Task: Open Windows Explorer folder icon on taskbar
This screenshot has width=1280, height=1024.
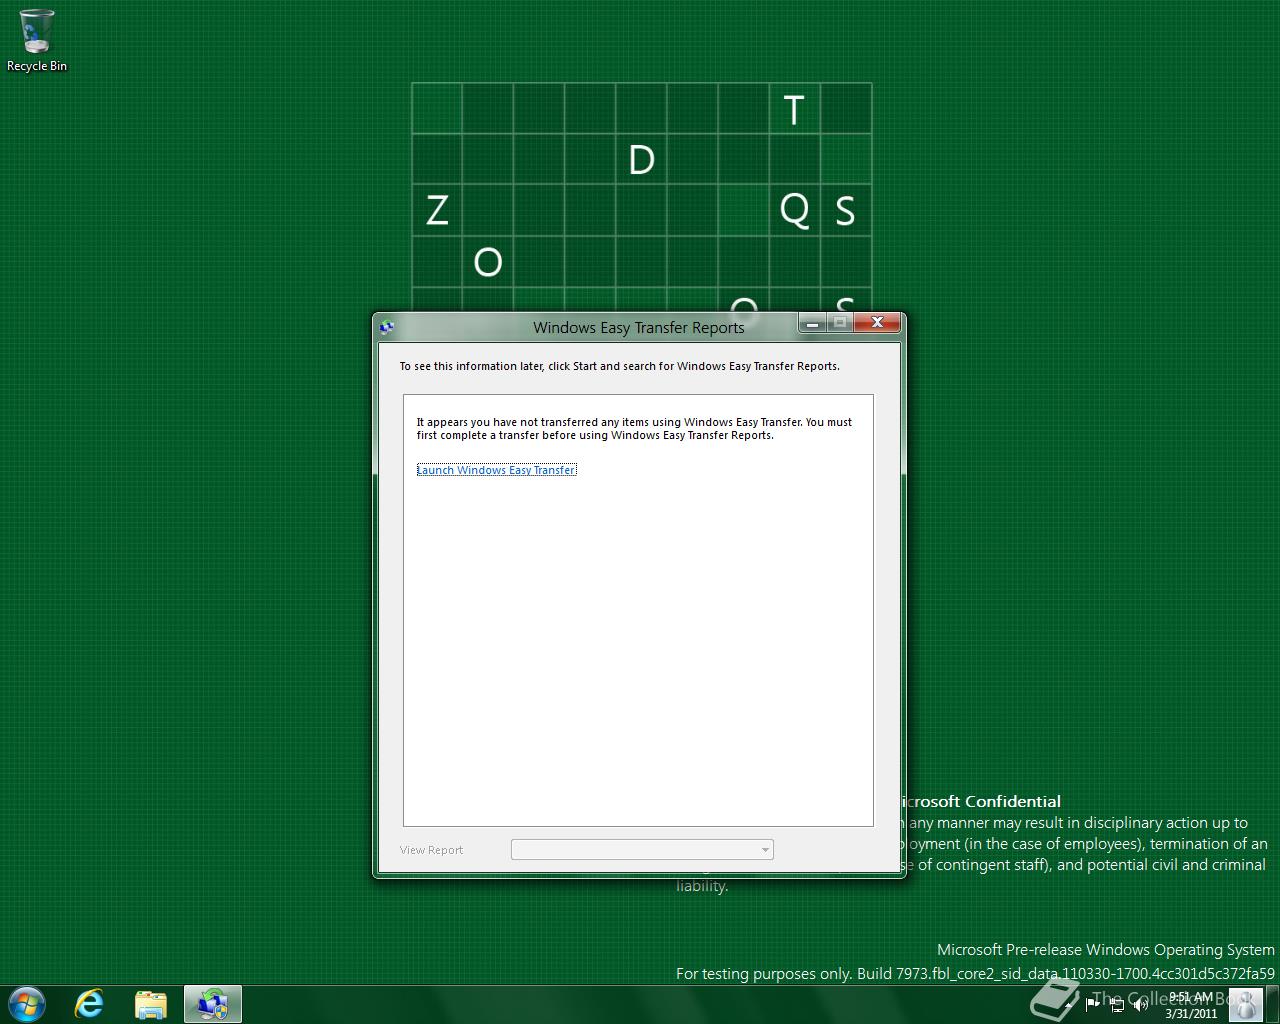Action: point(151,1004)
